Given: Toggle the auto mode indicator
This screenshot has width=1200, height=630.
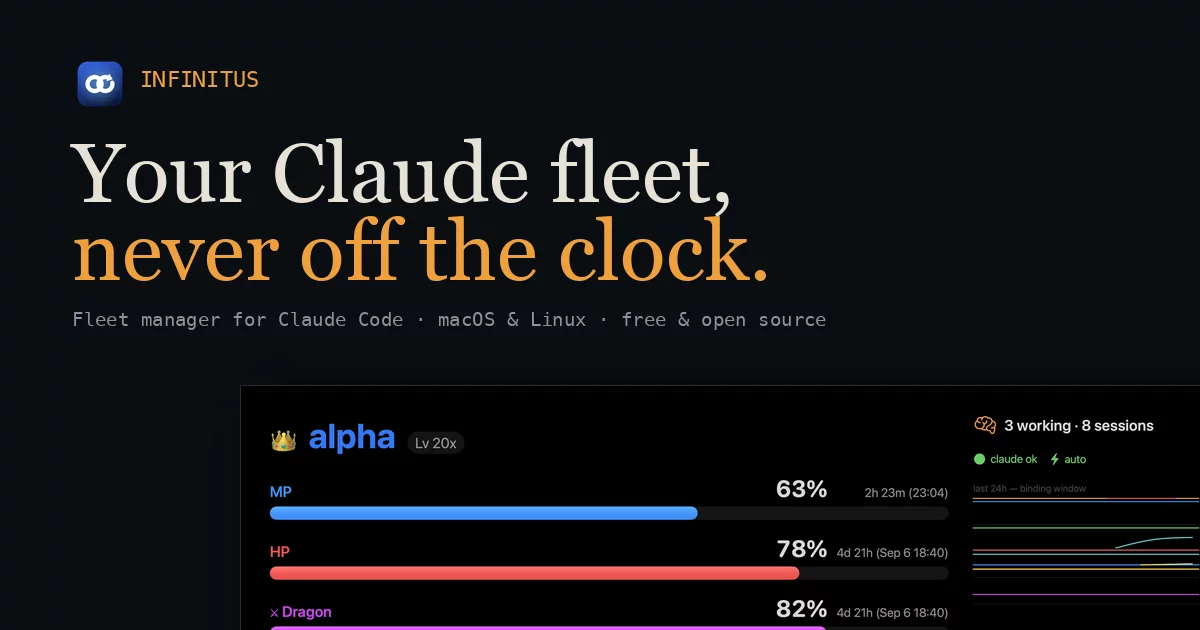Looking at the screenshot, I should coord(1067,459).
